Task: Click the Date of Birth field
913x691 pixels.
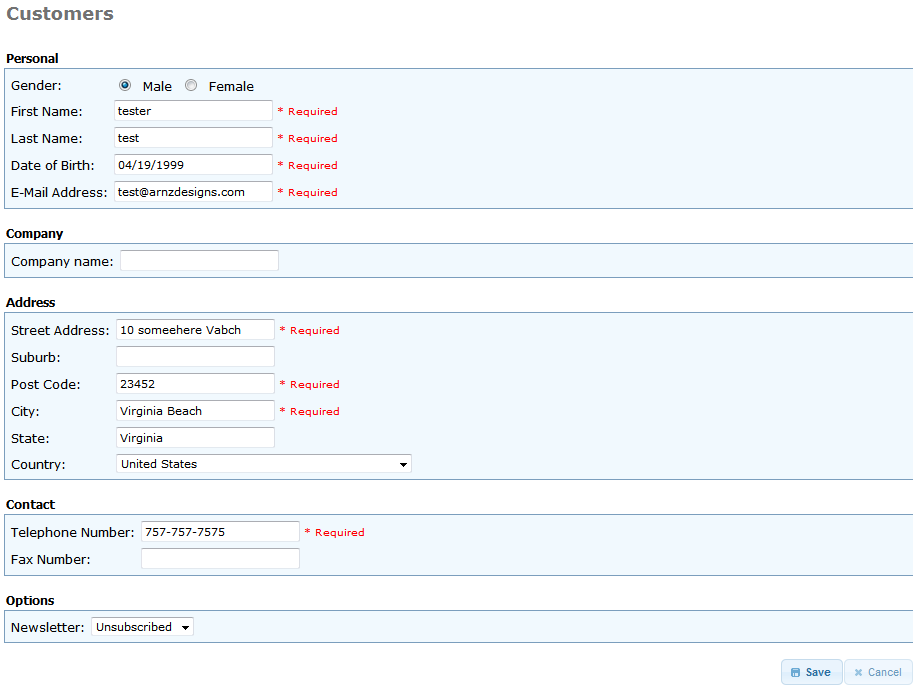Action: point(193,165)
